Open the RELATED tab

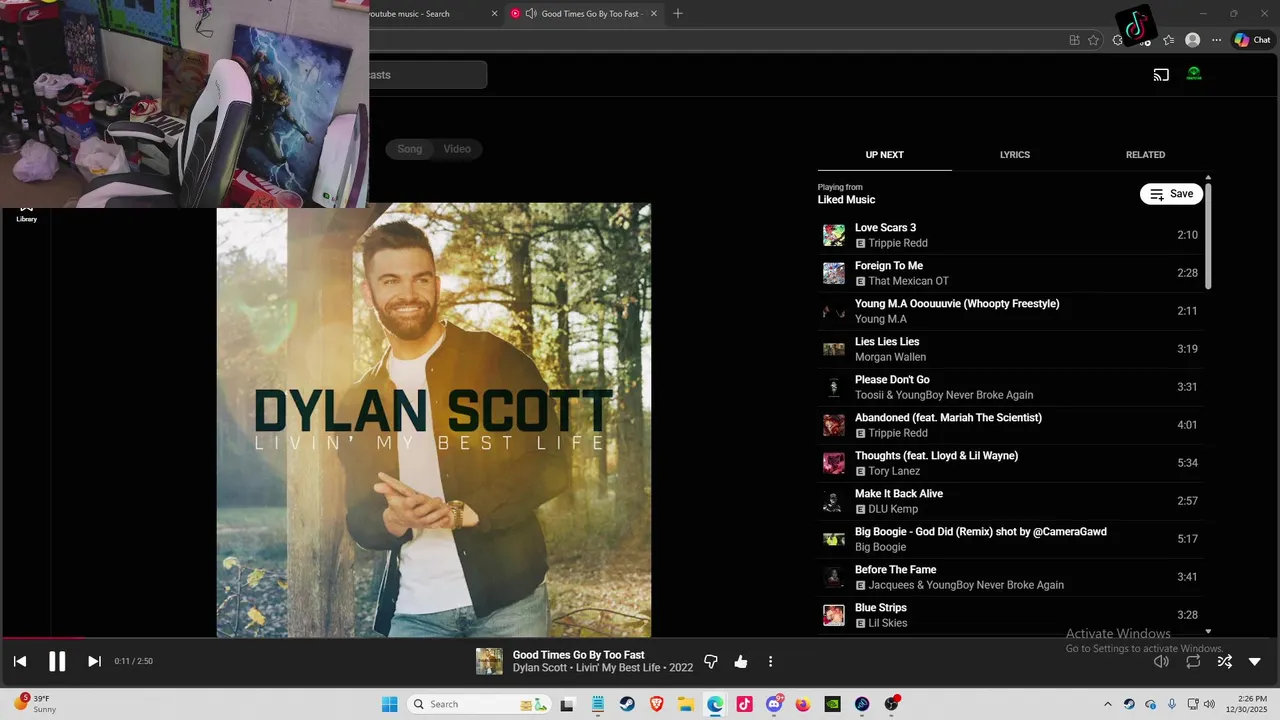point(1145,155)
